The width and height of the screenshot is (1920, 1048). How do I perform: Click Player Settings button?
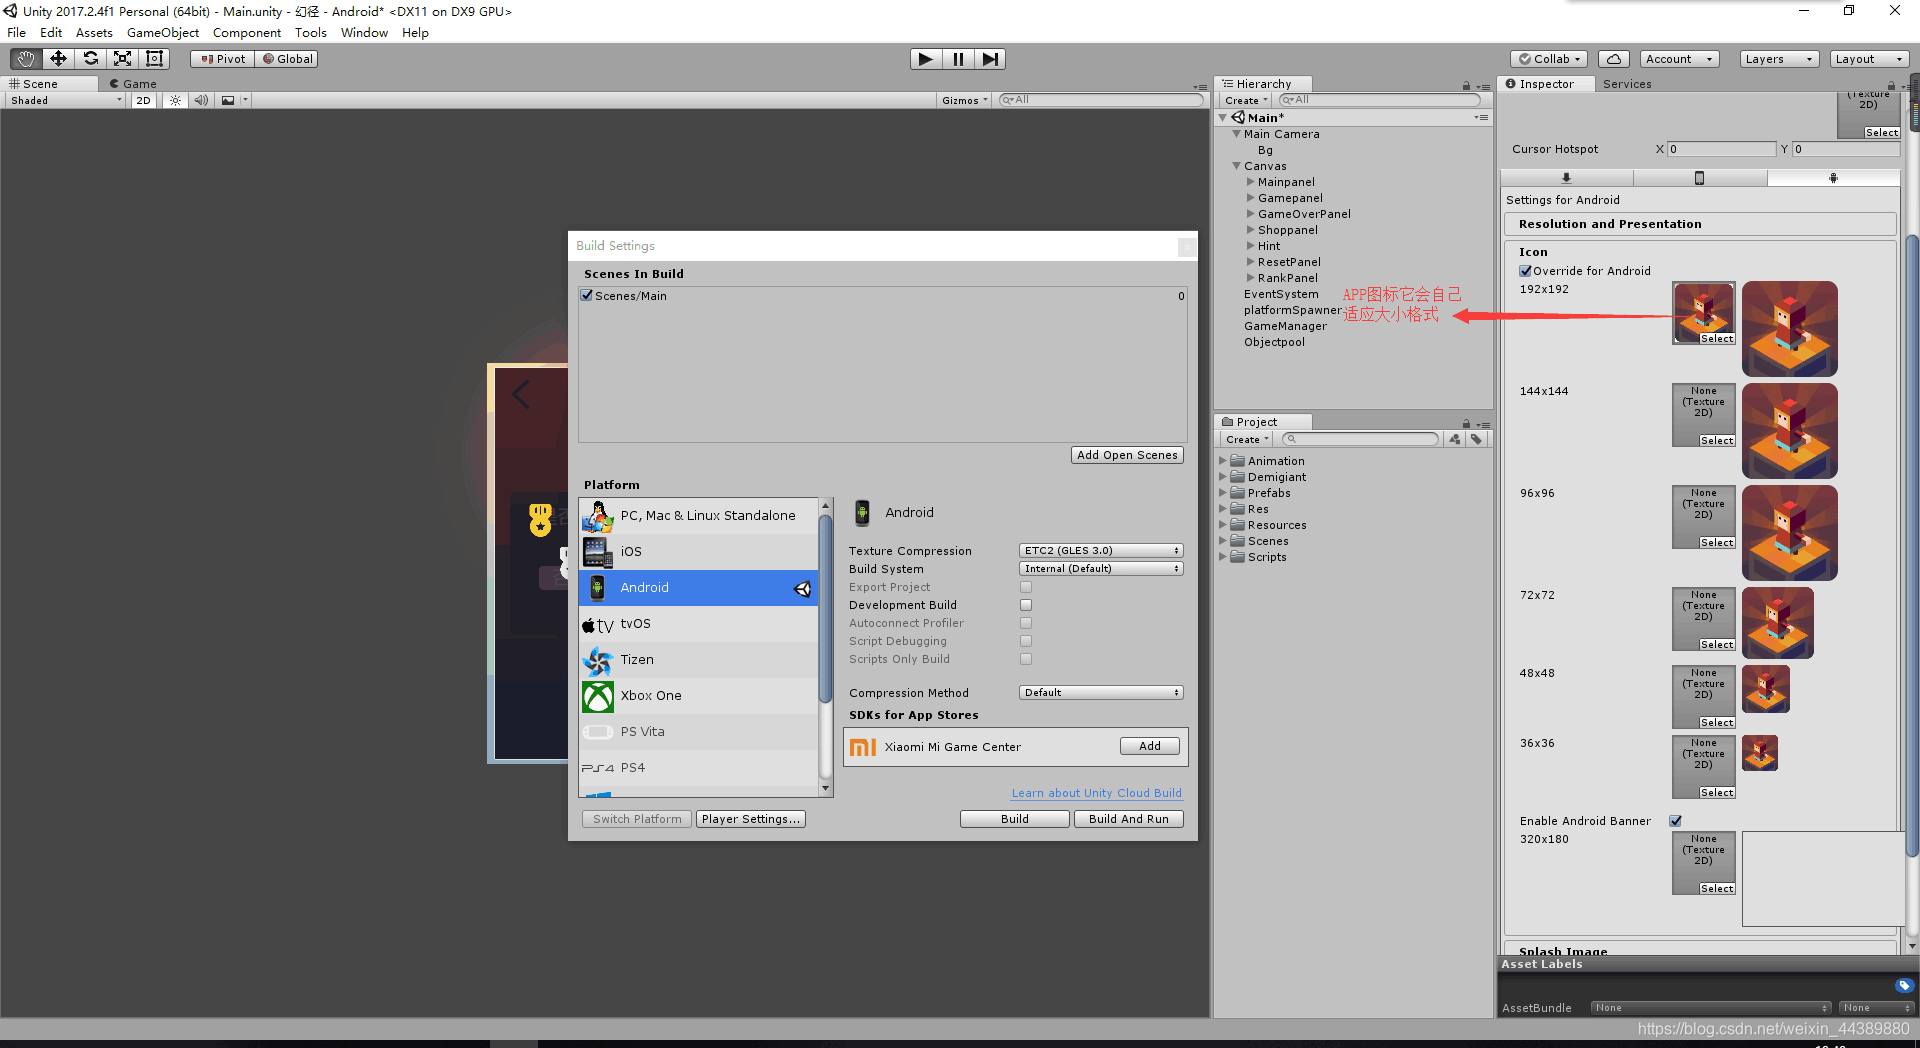point(750,819)
